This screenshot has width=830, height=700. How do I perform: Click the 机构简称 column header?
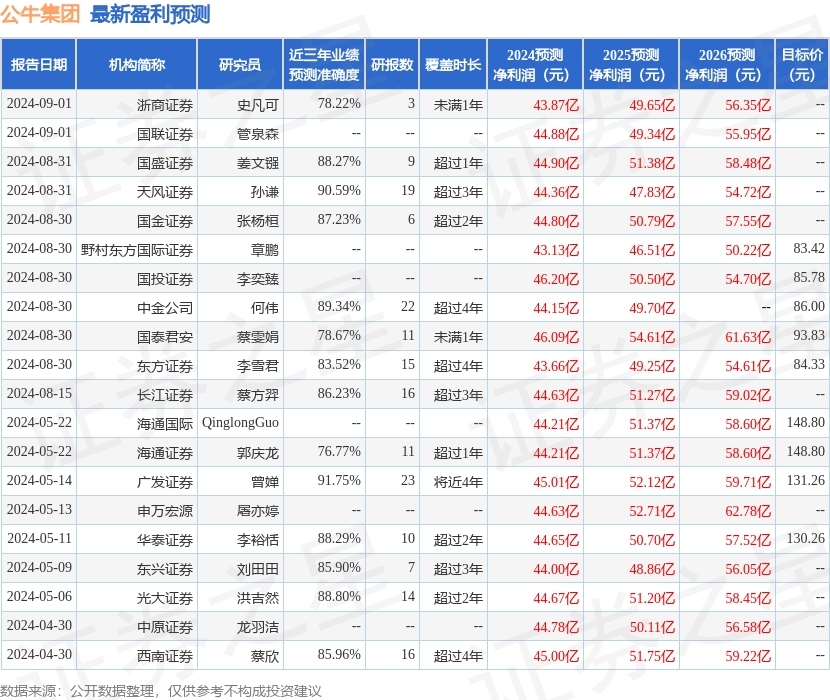coord(137,65)
